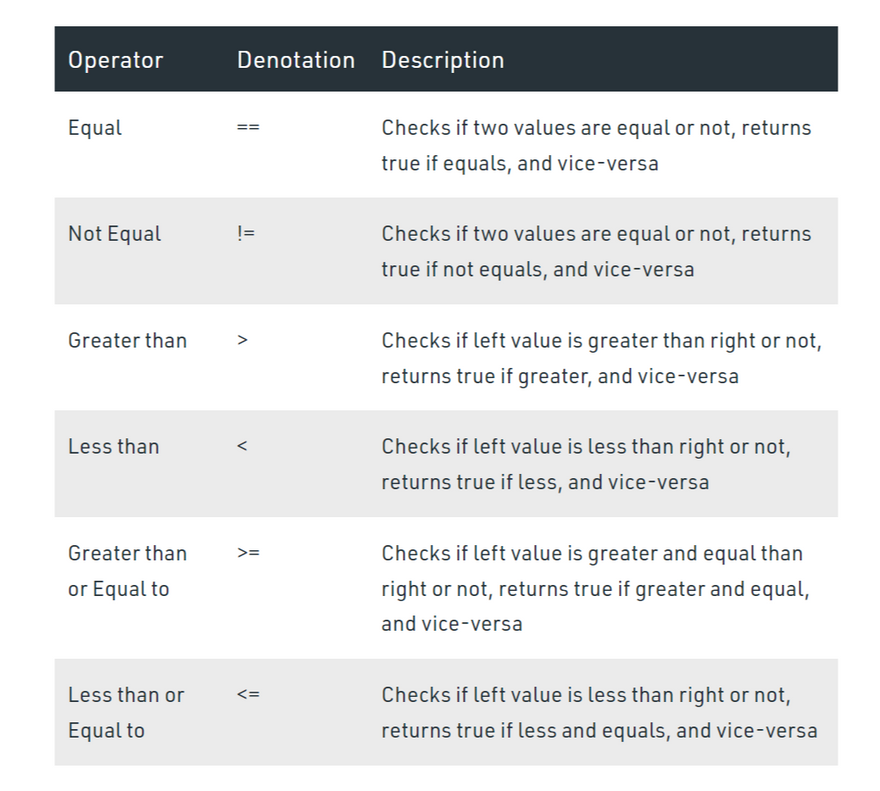
Task: Click description mentioning 'true if not equals'
Action: 537,269
